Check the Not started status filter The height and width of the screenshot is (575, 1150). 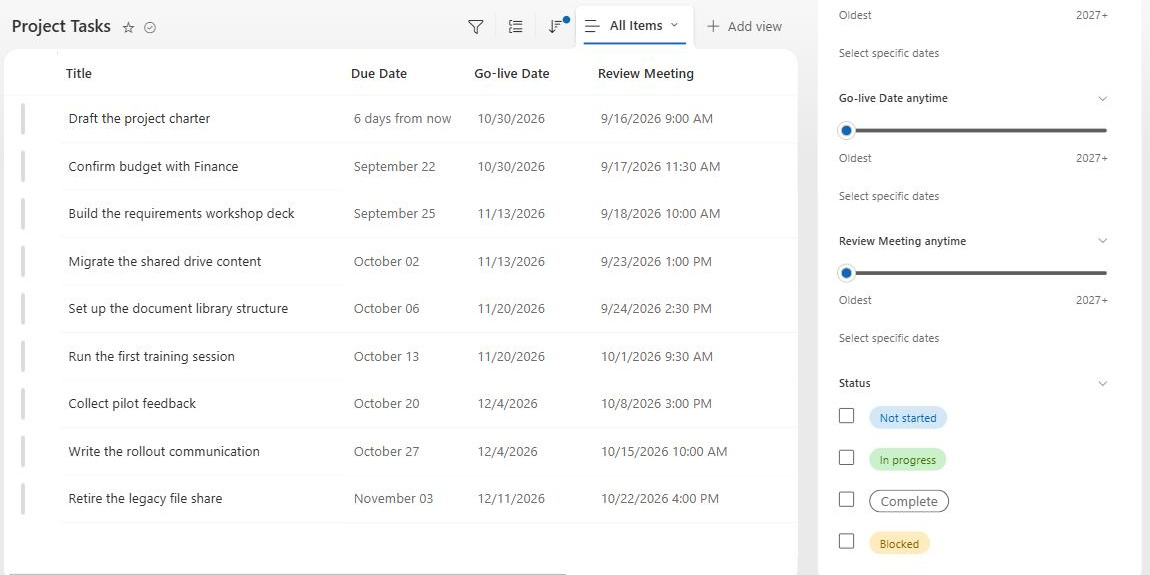(x=846, y=416)
